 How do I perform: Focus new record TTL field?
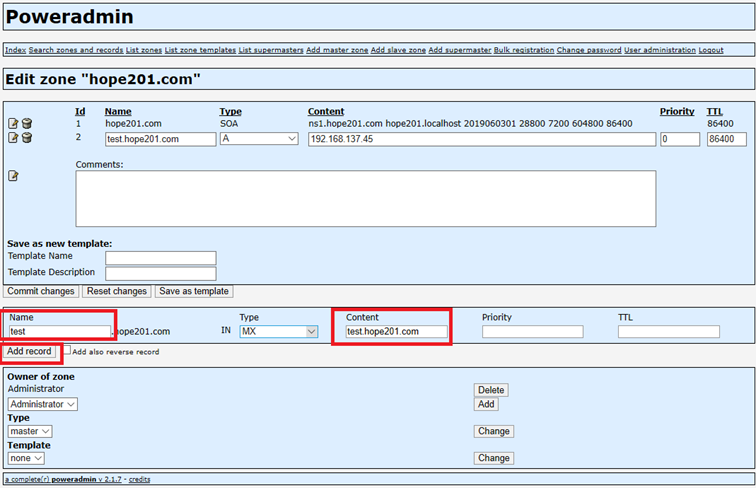[669, 331]
